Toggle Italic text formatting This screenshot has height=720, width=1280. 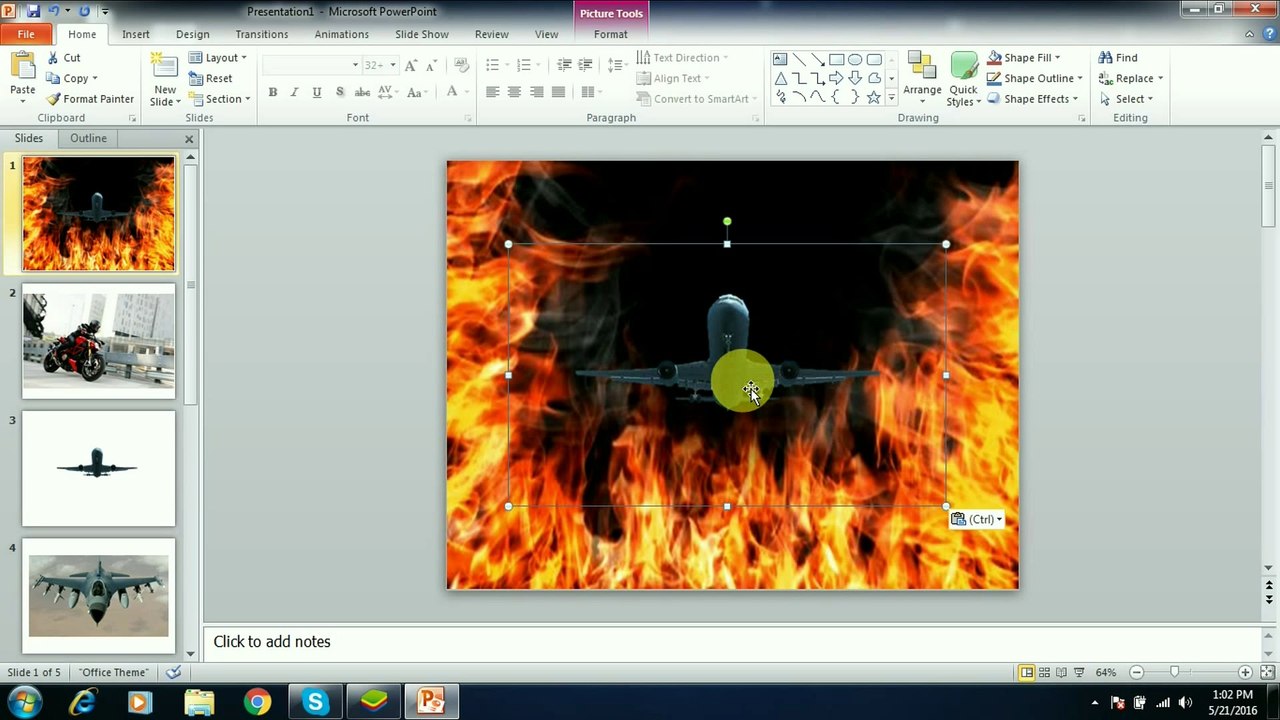(294, 92)
